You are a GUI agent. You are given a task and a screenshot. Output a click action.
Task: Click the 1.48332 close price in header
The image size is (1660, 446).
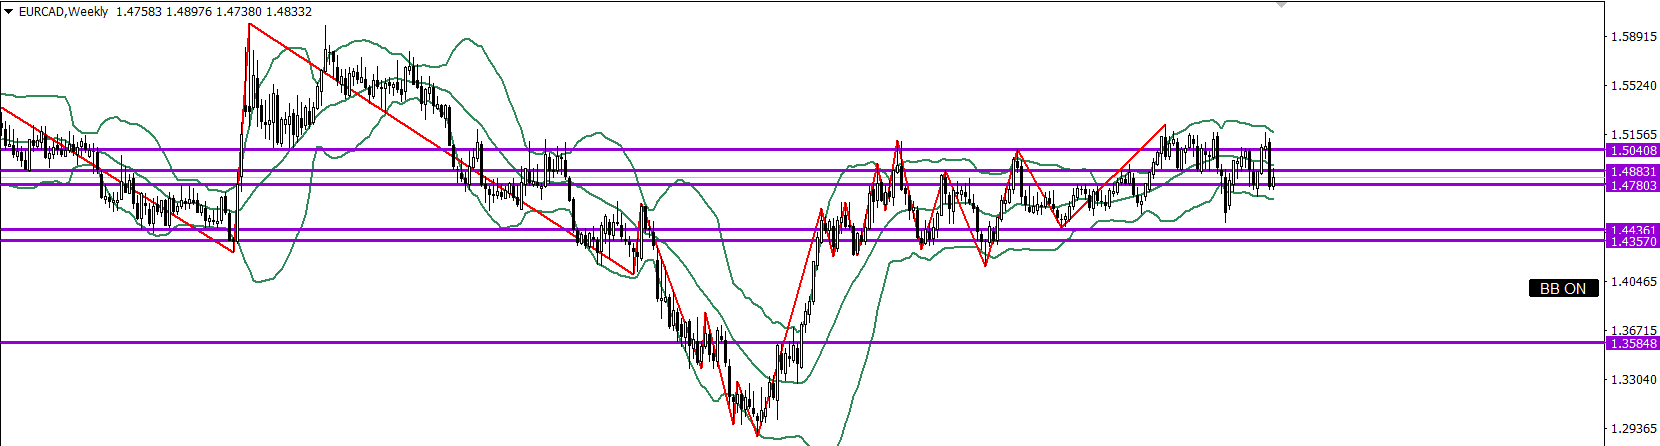pyautogui.click(x=284, y=12)
